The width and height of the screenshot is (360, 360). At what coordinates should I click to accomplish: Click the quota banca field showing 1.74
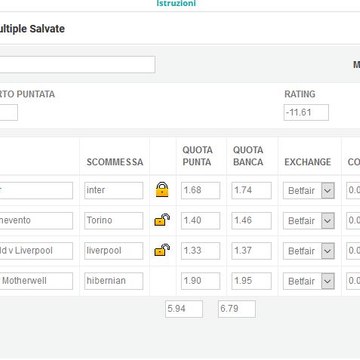251,190
